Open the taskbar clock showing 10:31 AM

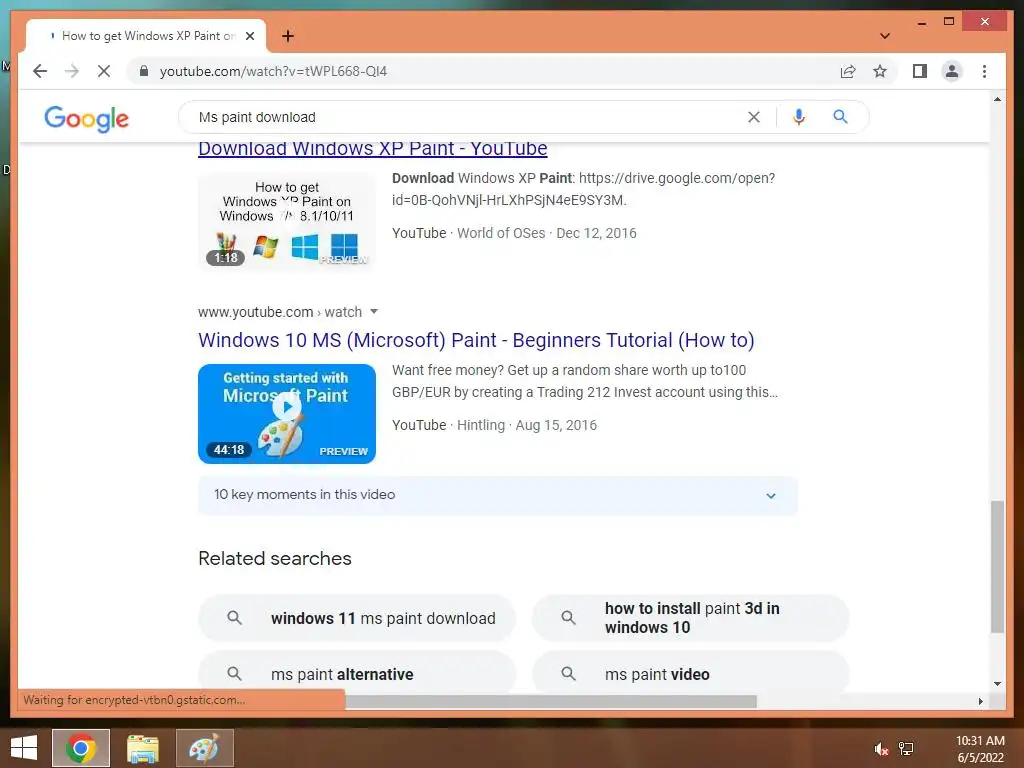click(x=980, y=749)
